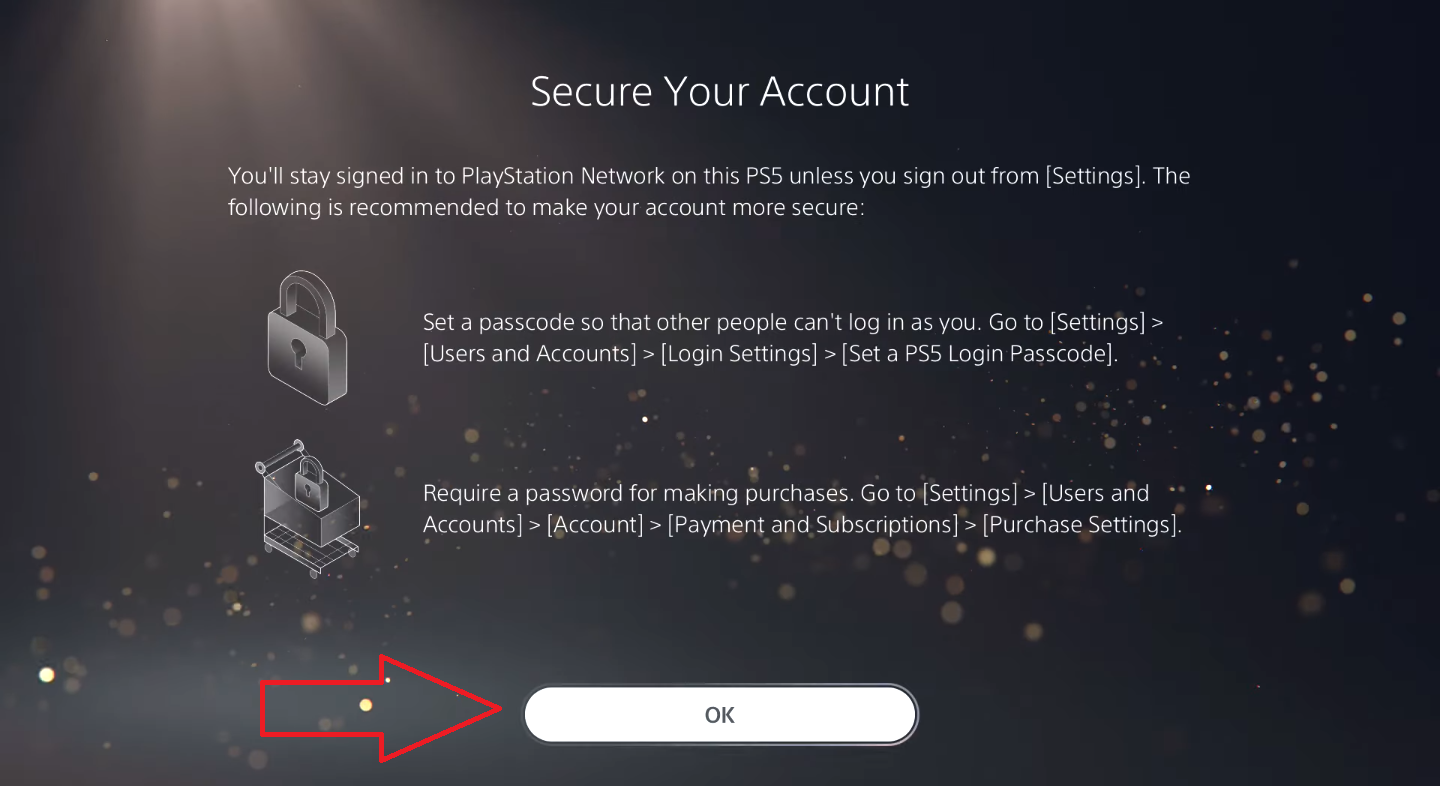Click the PlayStation Network text in intro
The height and width of the screenshot is (786, 1440).
563,176
